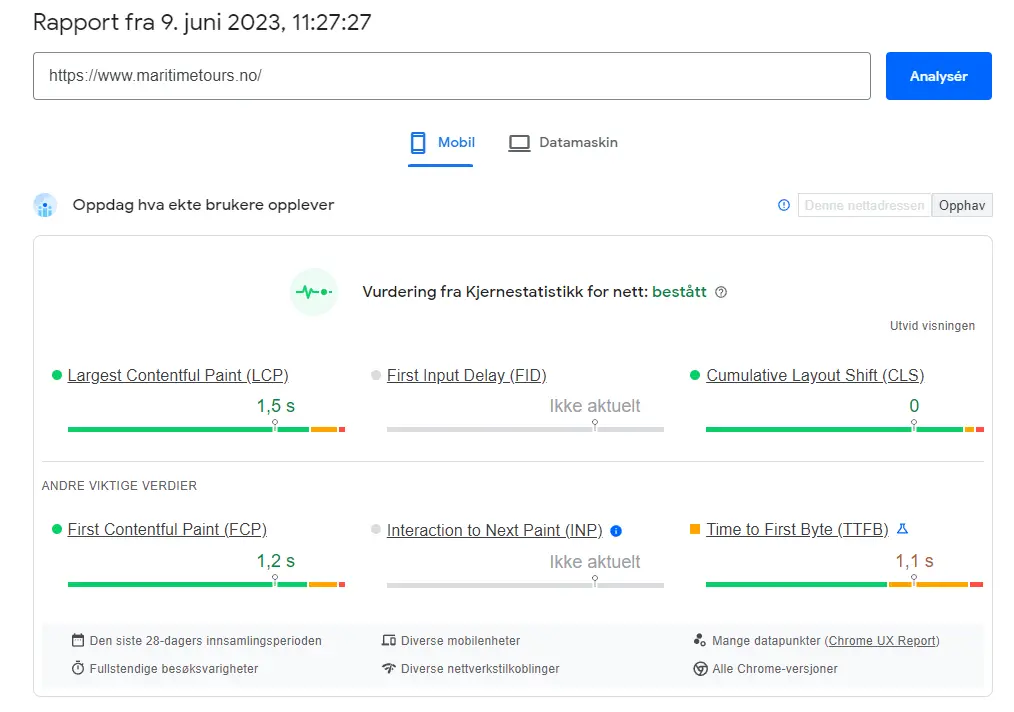Screen dimensions: 1014x712
Task: Switch to the Mobil tab
Action: tap(441, 143)
